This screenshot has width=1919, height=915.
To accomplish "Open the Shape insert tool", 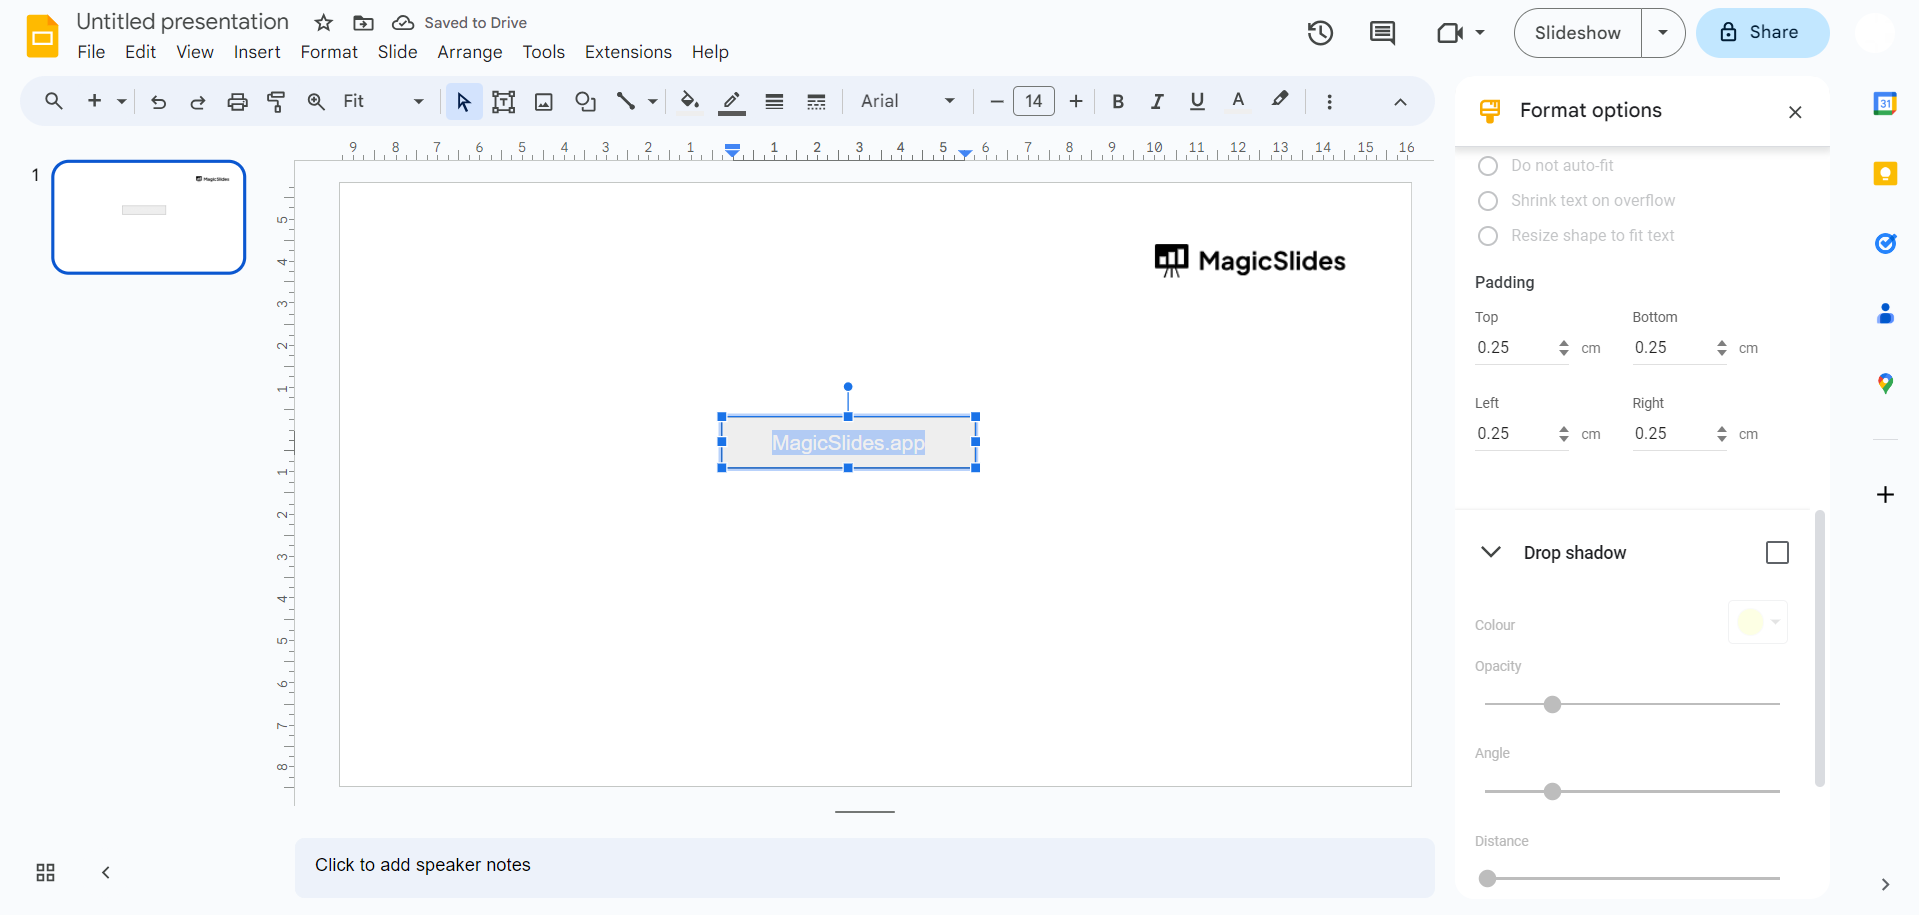I will (585, 101).
